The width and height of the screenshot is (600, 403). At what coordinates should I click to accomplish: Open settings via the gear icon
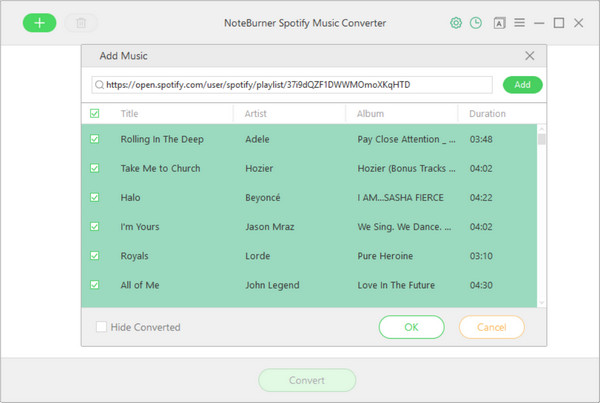pyautogui.click(x=455, y=23)
